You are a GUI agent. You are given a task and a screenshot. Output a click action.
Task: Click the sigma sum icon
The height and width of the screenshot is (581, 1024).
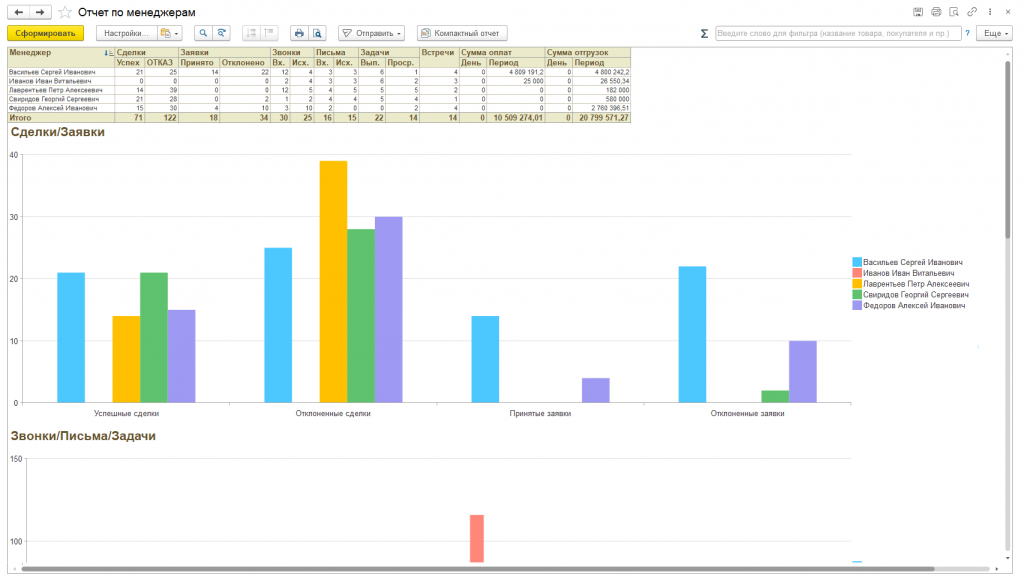pos(704,33)
